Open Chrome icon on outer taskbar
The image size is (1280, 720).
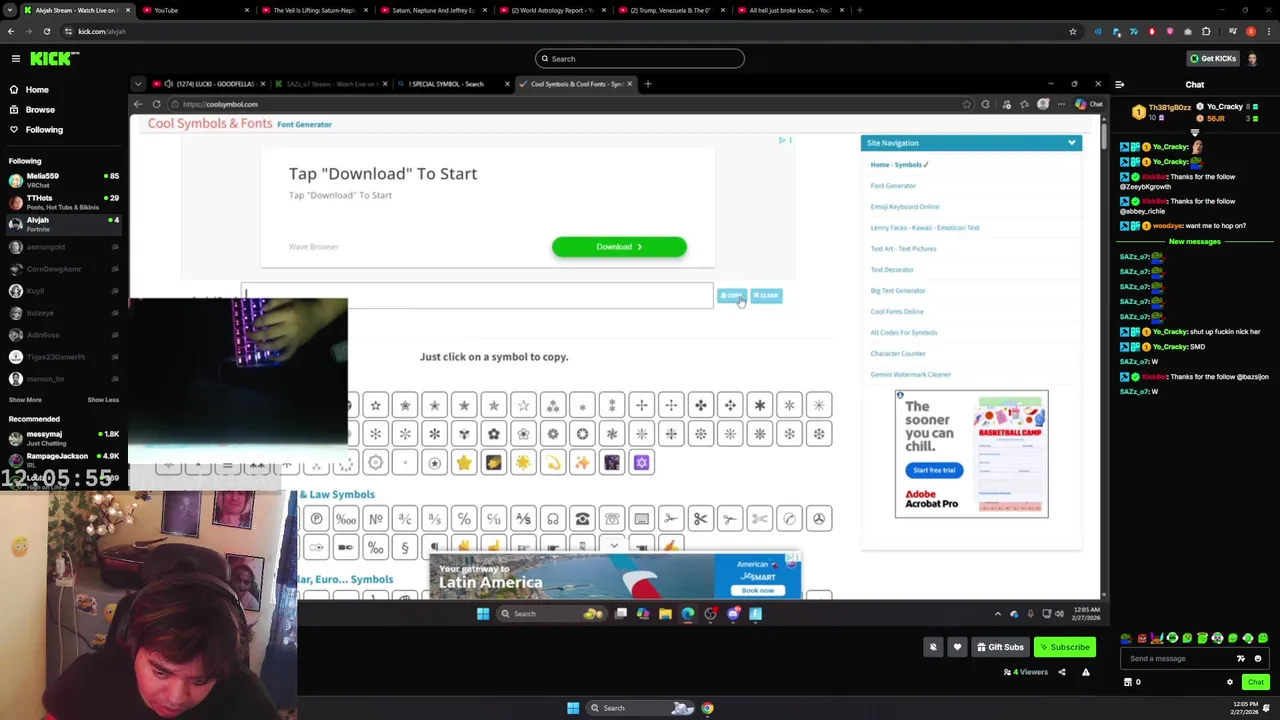707,709
